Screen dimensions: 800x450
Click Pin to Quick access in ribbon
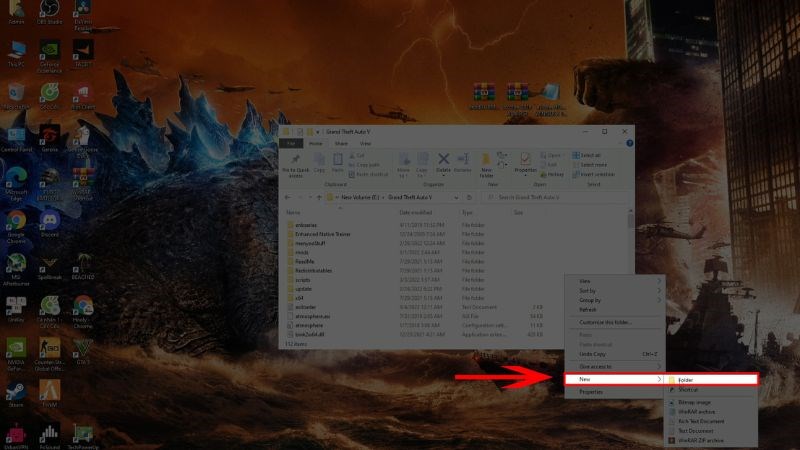(x=295, y=166)
